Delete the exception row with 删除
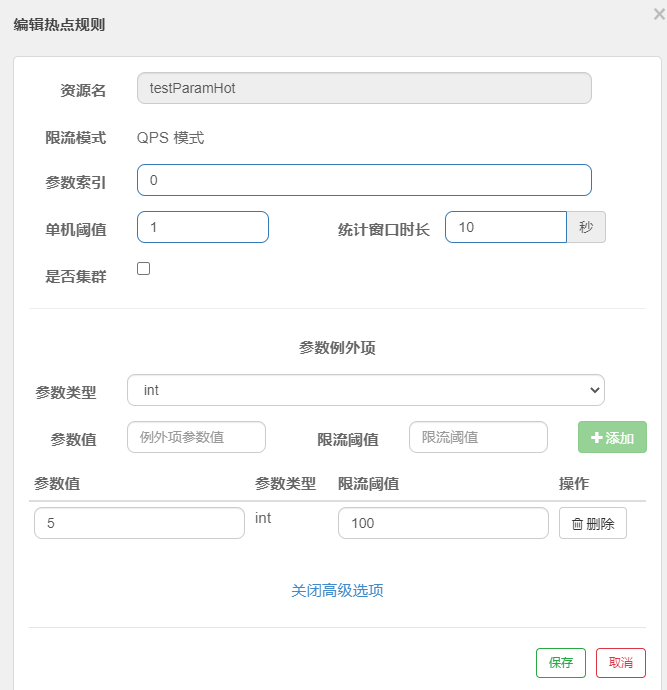 click(x=593, y=523)
